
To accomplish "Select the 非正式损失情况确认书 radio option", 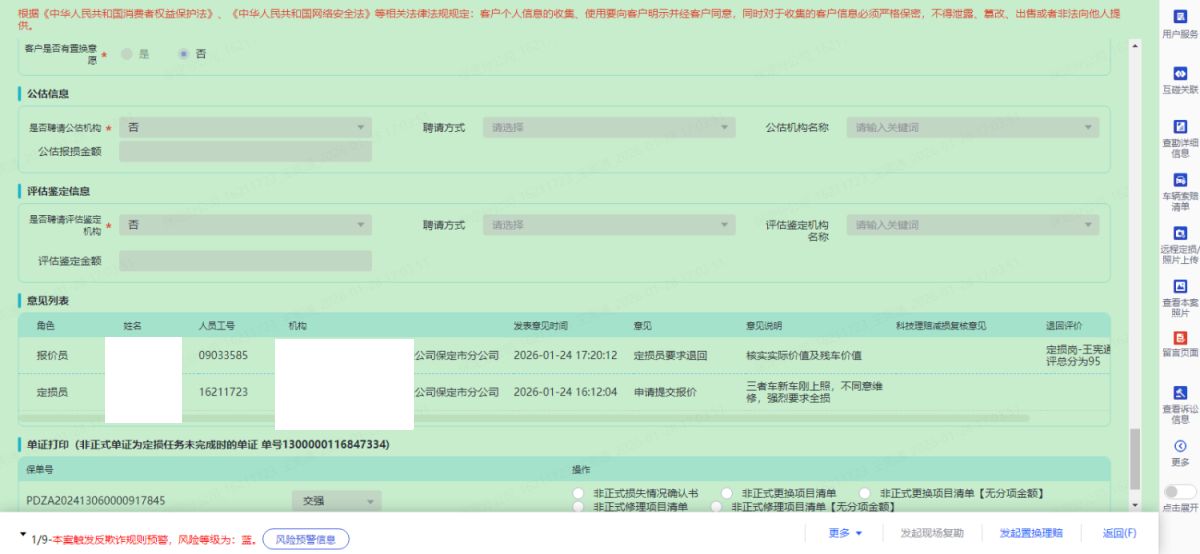I will [x=578, y=493].
